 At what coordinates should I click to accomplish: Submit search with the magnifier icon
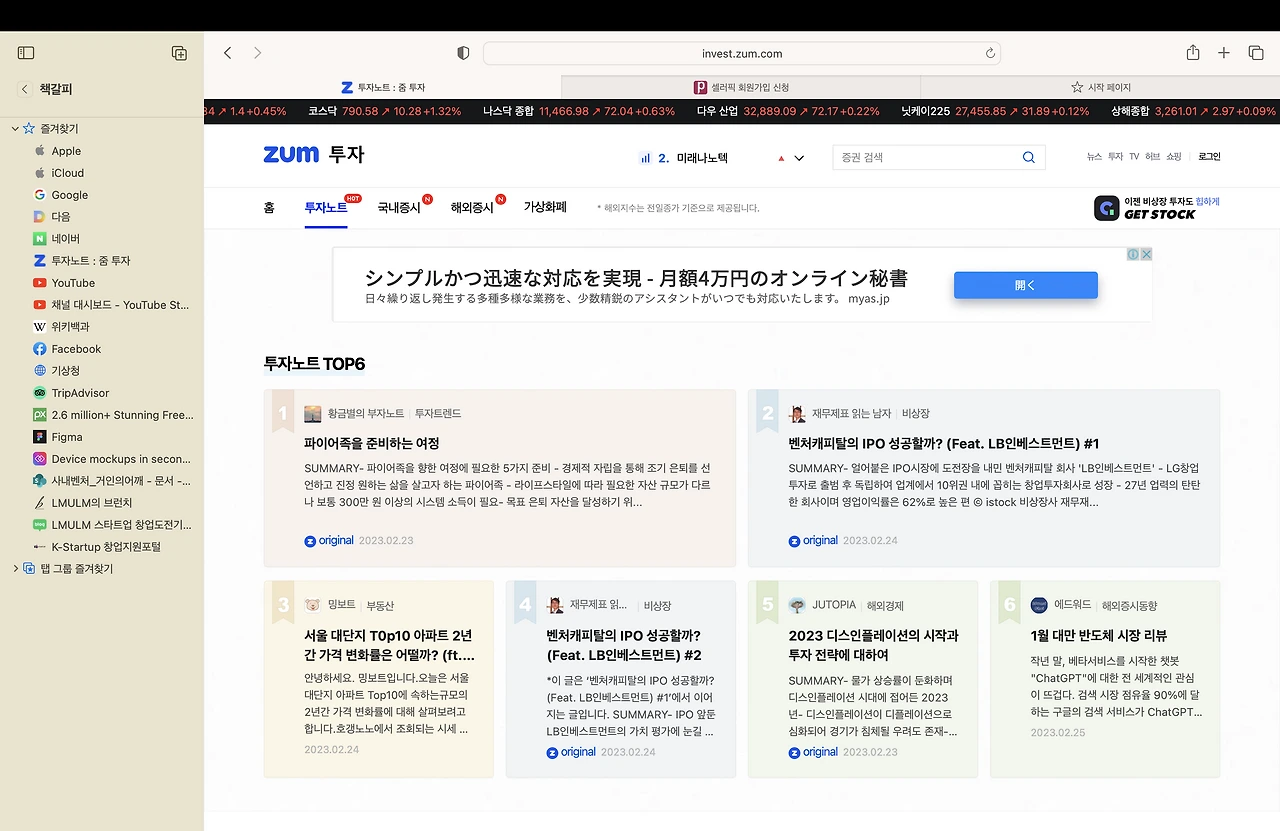coord(1029,157)
